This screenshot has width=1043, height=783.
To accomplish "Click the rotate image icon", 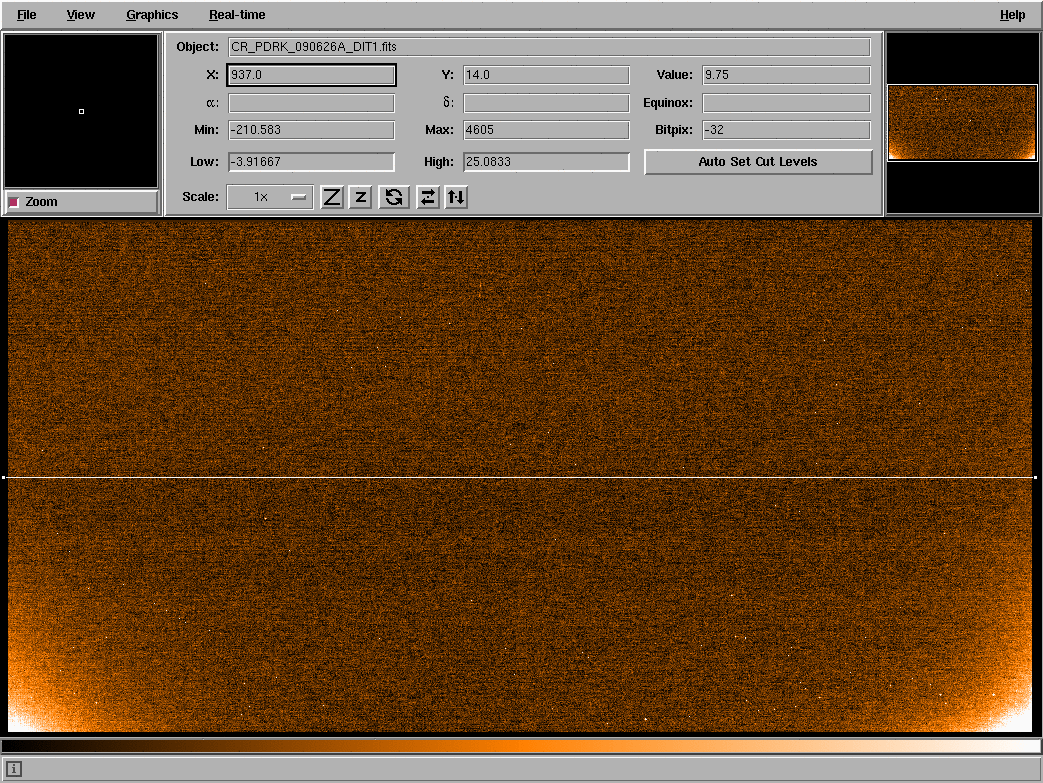I will (394, 197).
